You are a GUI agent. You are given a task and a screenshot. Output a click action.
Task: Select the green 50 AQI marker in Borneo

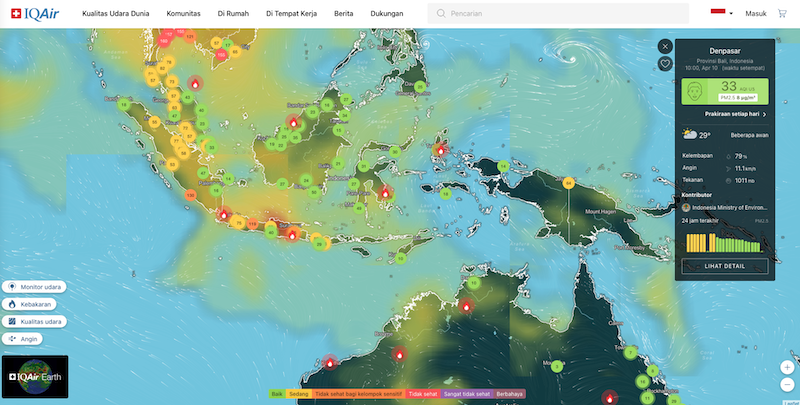pos(314,192)
